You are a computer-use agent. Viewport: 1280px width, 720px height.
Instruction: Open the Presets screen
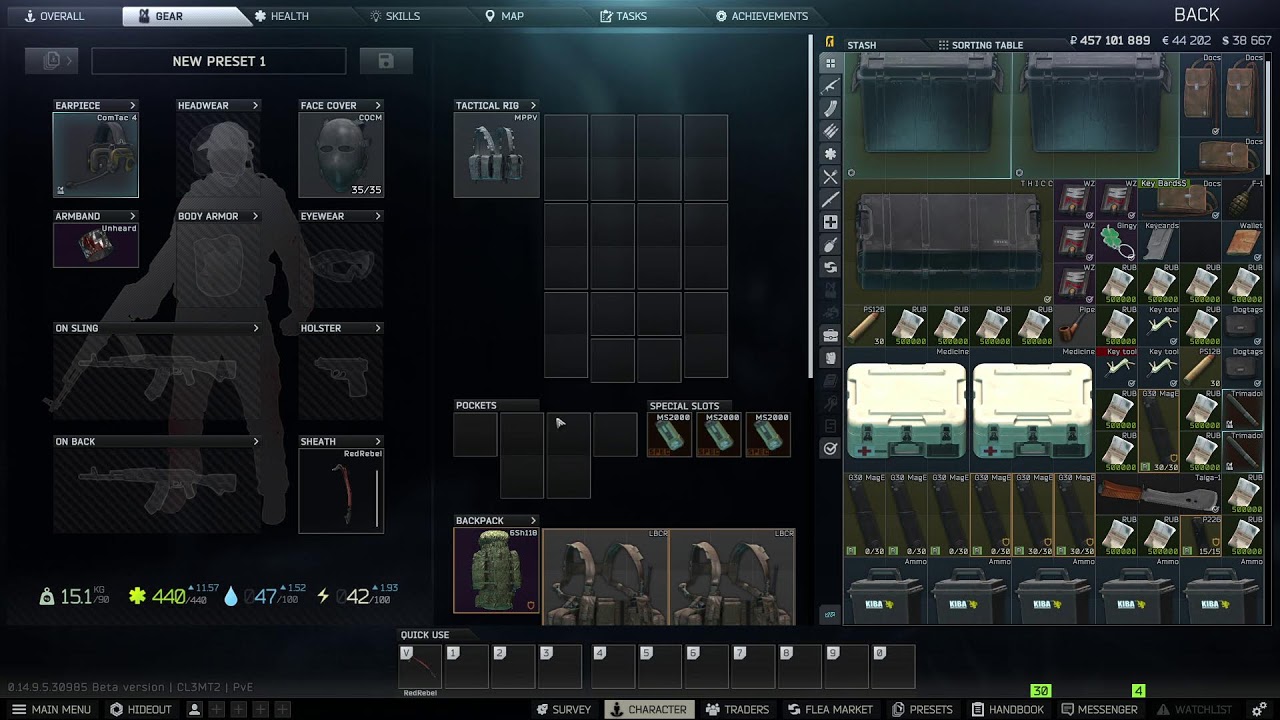click(922, 709)
